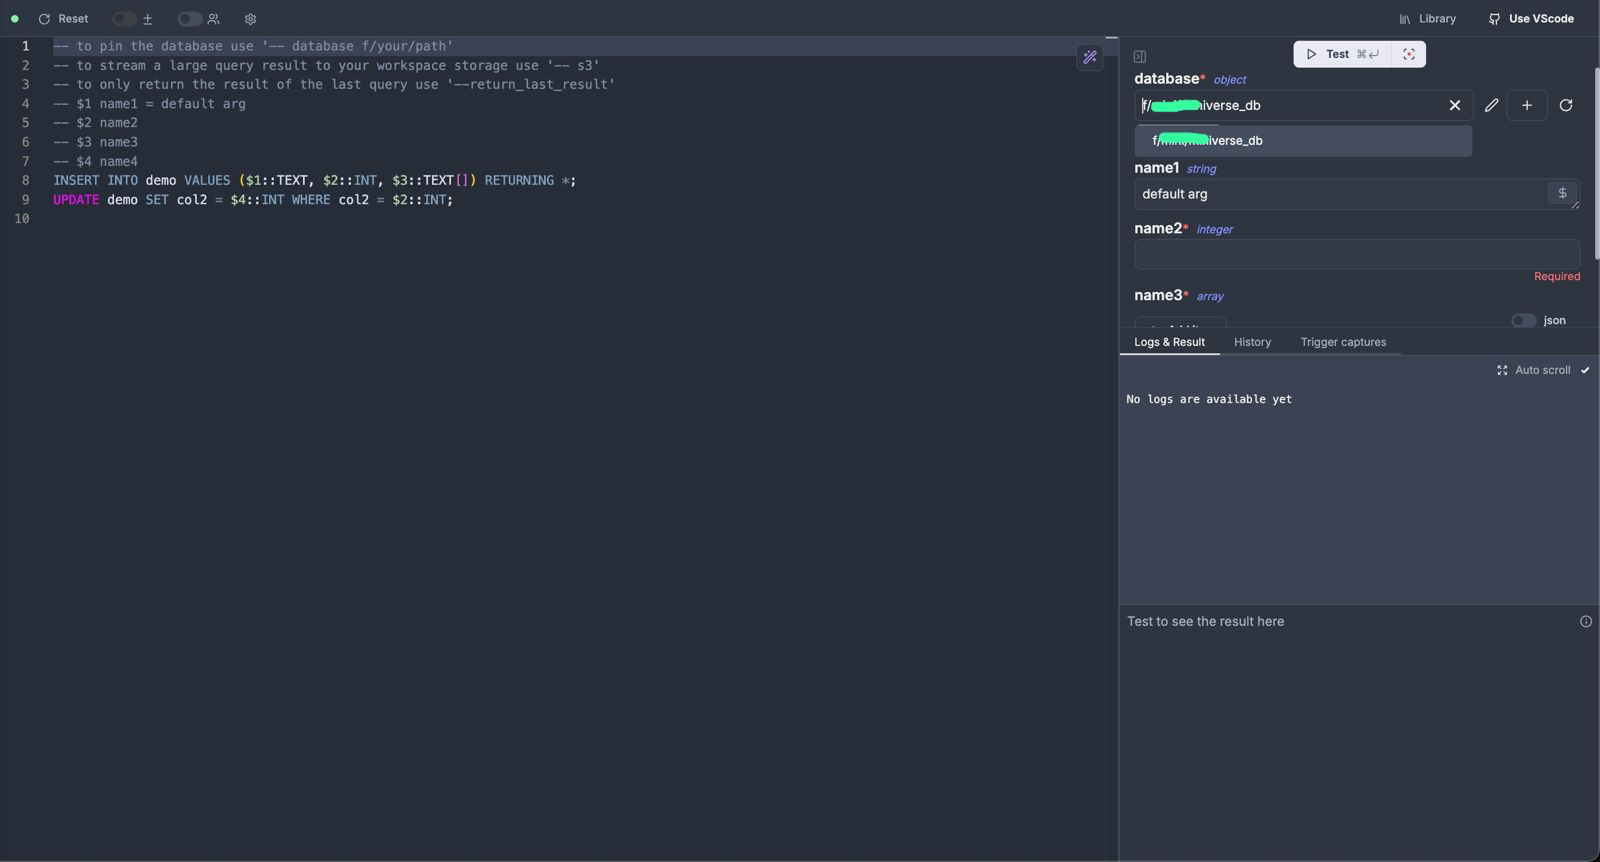Click the info icon in the result pane
This screenshot has width=1600, height=862.
click(x=1586, y=621)
